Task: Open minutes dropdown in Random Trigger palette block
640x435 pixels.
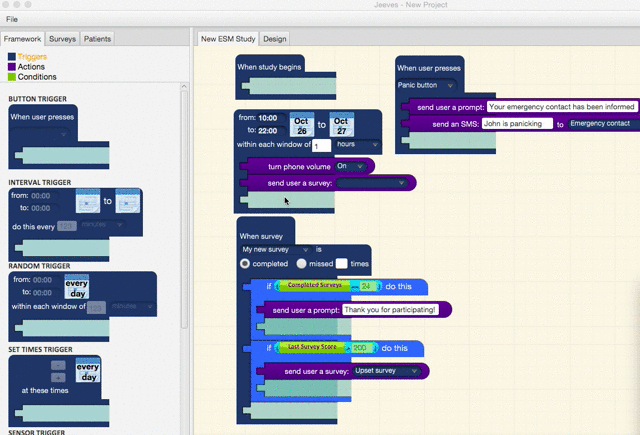Action: coord(133,306)
